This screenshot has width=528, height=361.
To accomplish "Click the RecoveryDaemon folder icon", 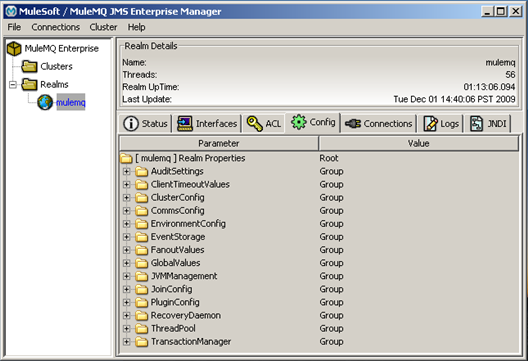I will point(141,316).
